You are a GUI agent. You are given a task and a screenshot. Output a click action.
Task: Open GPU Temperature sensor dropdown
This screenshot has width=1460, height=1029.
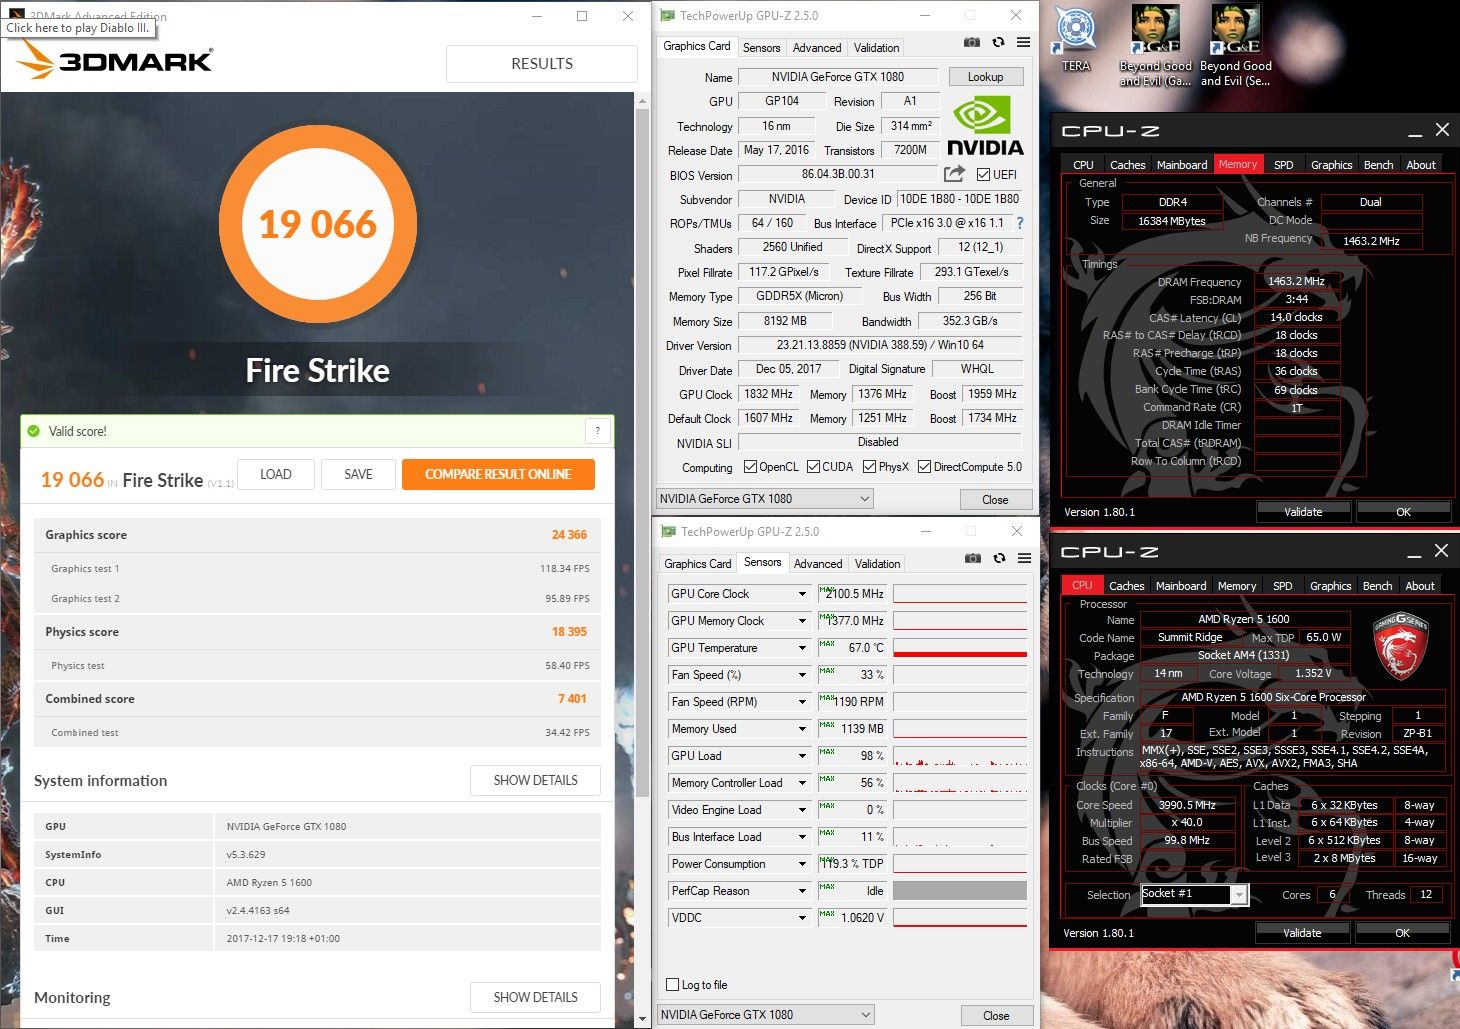pyautogui.click(x=802, y=648)
